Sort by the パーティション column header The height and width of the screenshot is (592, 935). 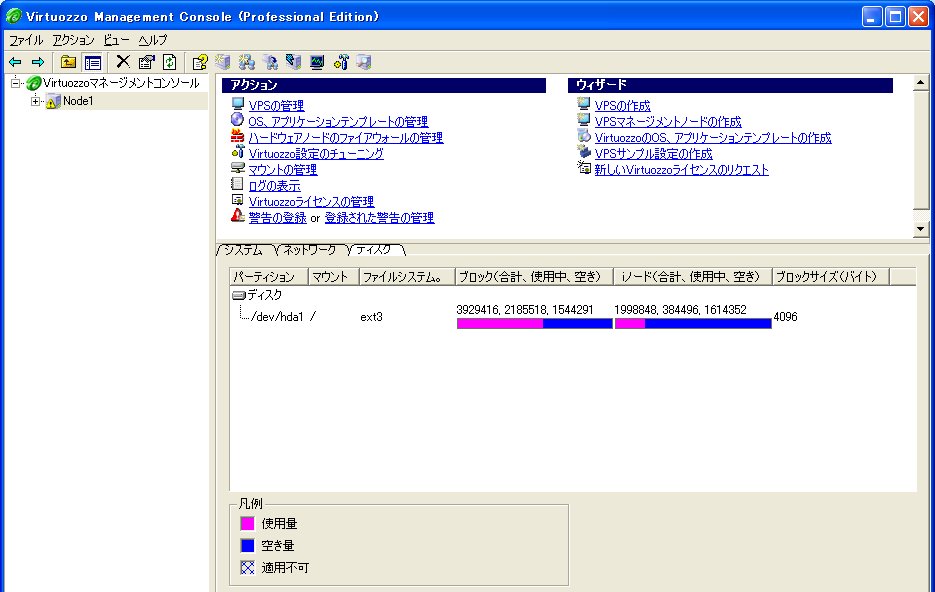tap(269, 277)
